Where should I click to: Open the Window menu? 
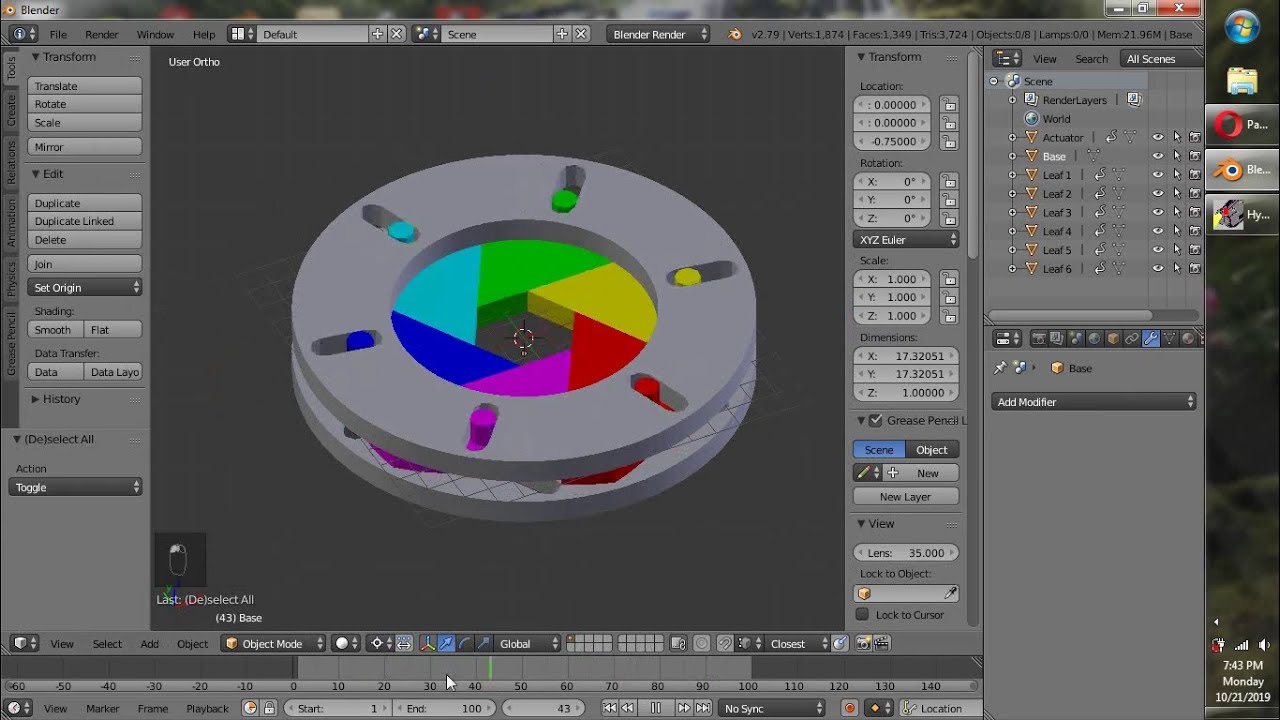[155, 34]
